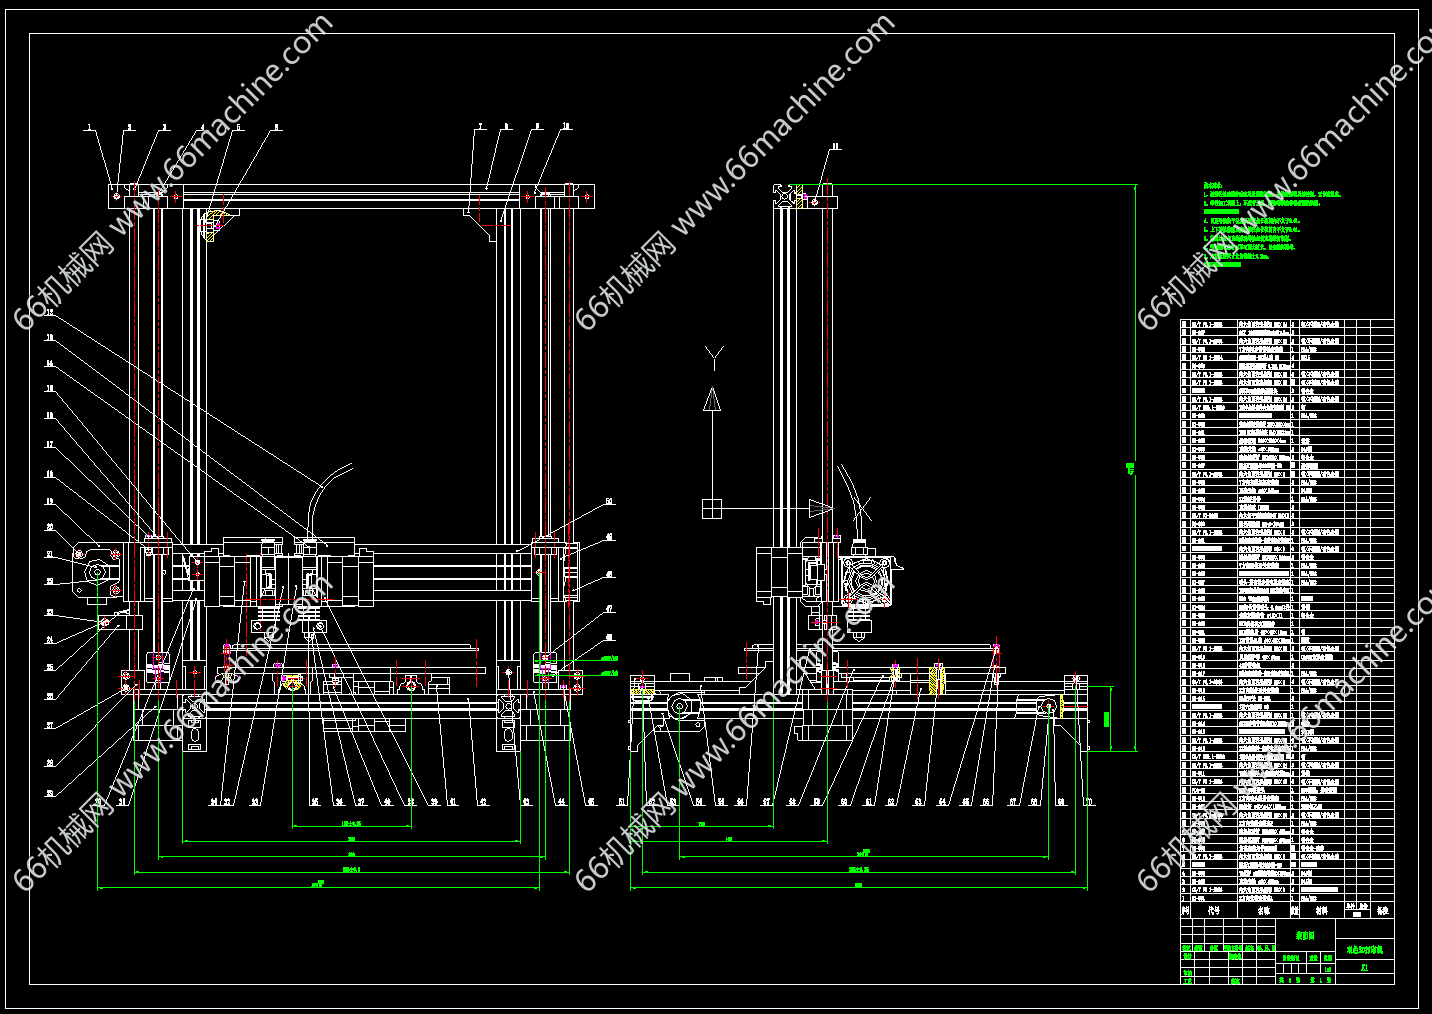Click the Y axis label above the arrow
Image resolution: width=1432 pixels, height=1014 pixels.
(713, 358)
